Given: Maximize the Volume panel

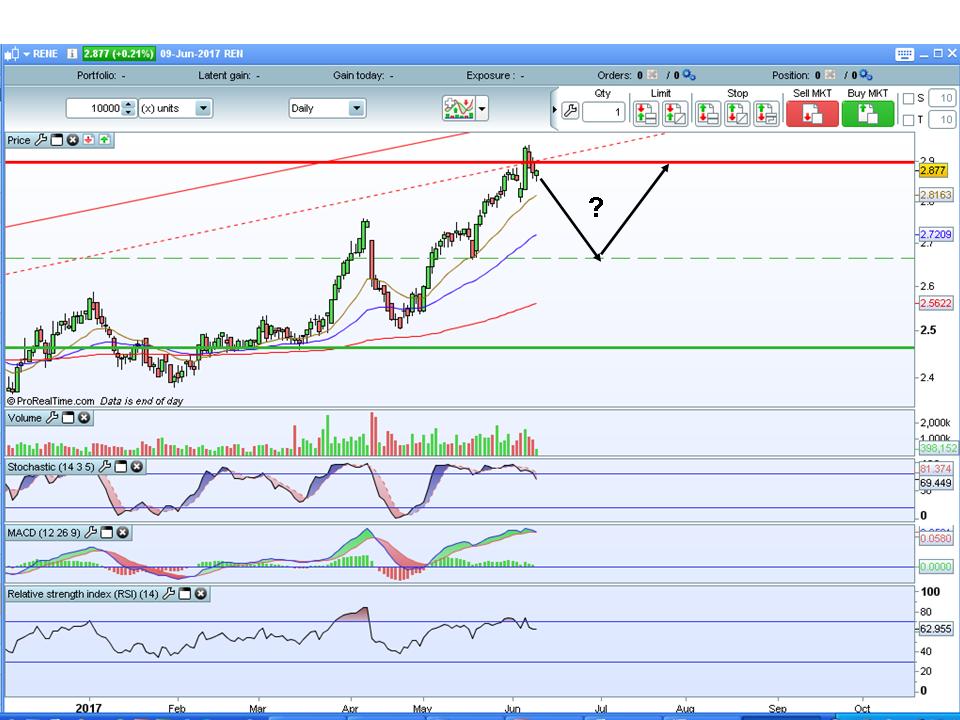Looking at the screenshot, I should point(68,418).
